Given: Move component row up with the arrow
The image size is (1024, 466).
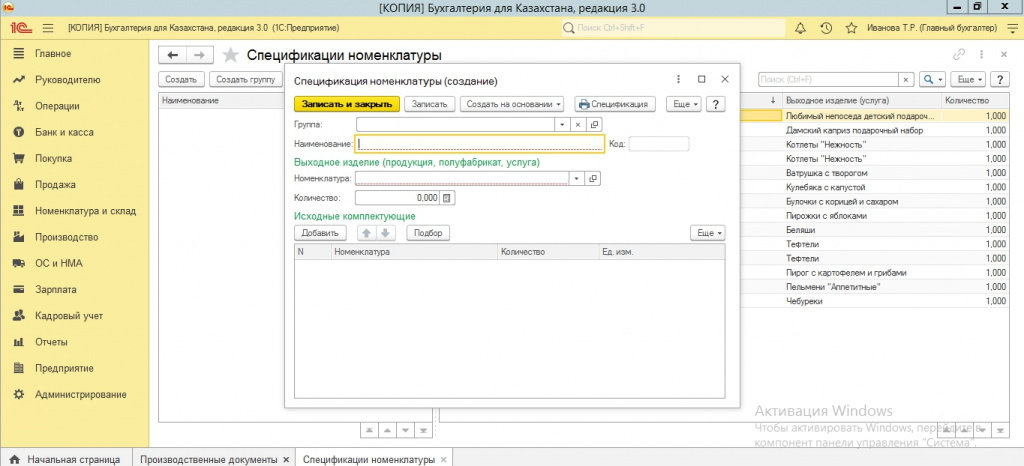Looking at the screenshot, I should pyautogui.click(x=366, y=232).
